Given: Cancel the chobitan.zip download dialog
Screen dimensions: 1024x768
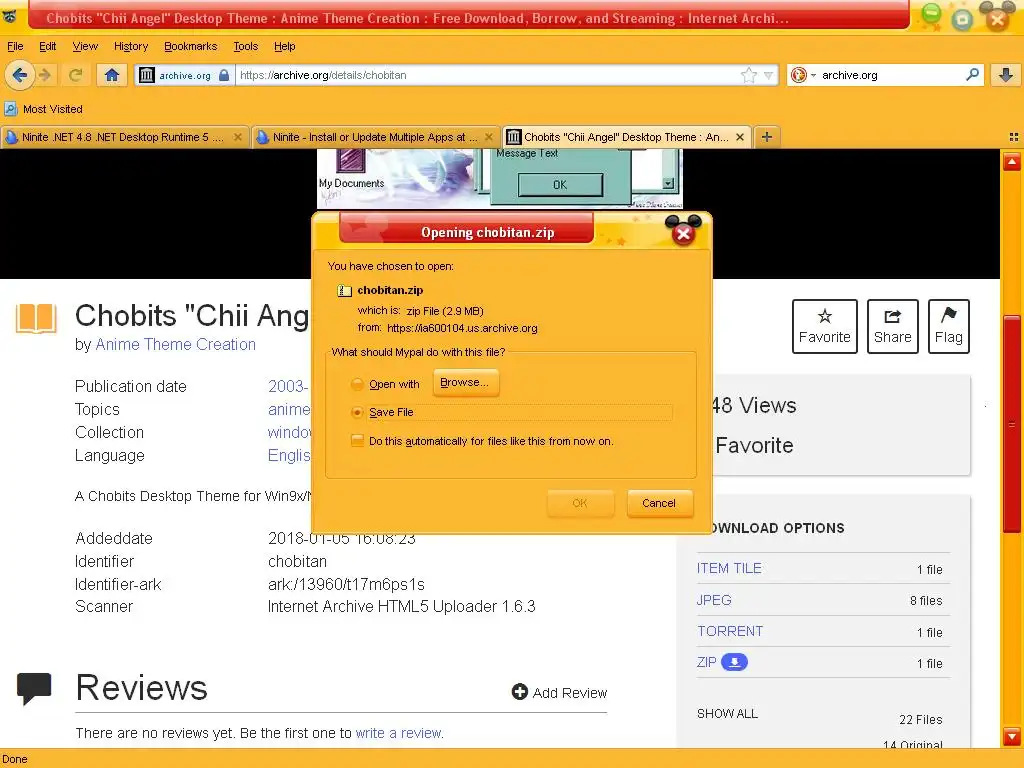Looking at the screenshot, I should tap(659, 503).
